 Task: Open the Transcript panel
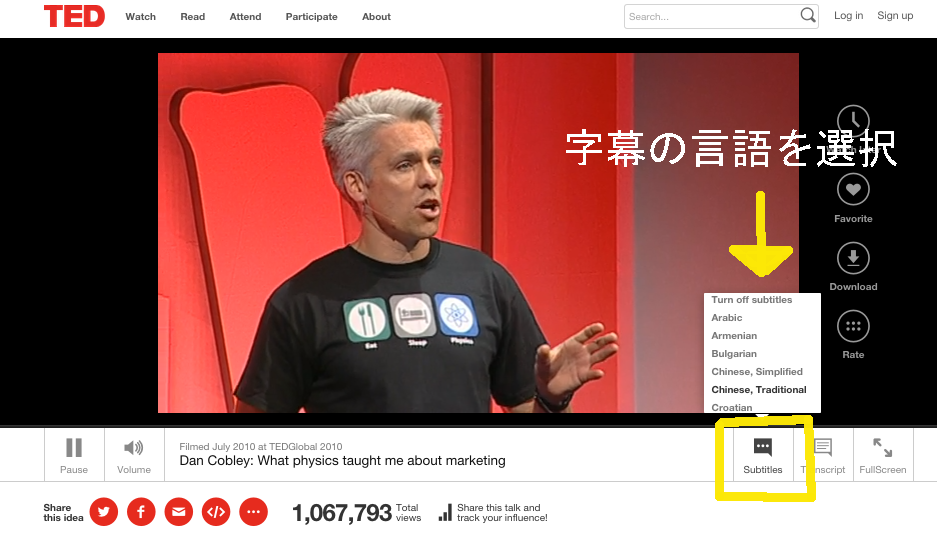click(823, 455)
